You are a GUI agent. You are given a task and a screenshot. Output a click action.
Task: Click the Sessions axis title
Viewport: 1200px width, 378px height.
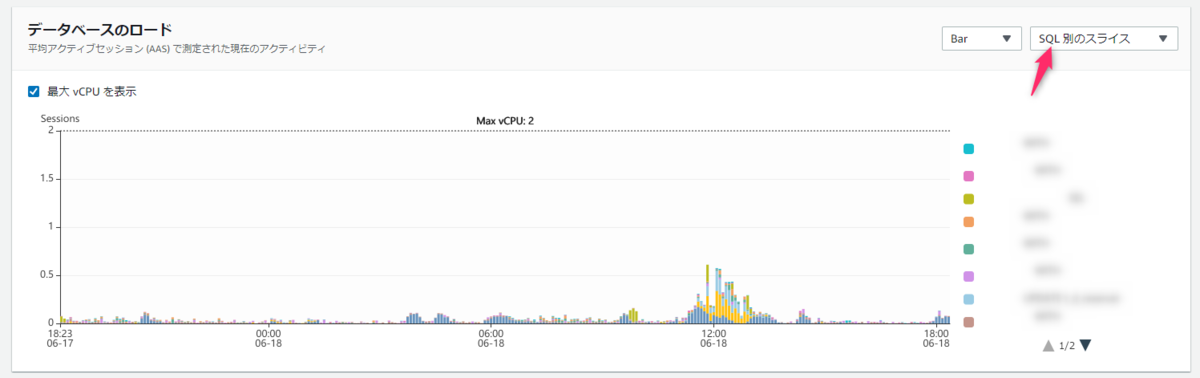(x=60, y=119)
